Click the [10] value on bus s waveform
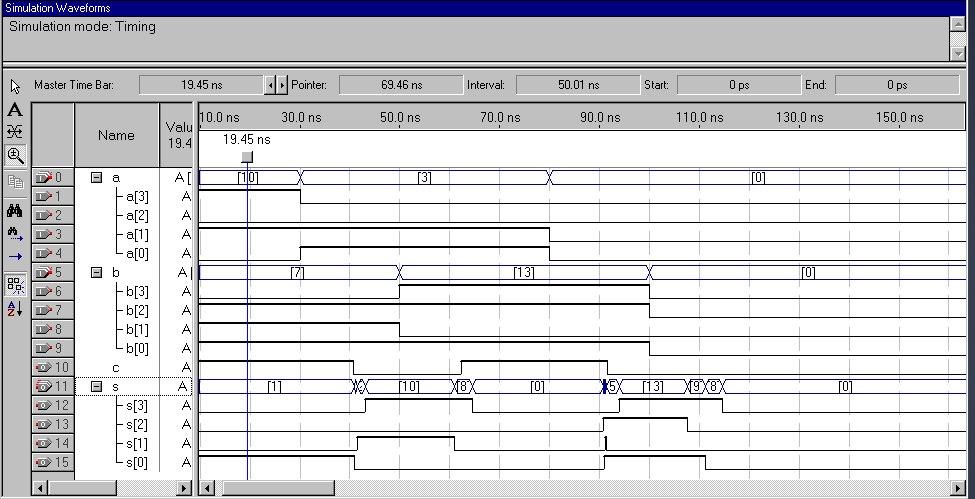 point(409,386)
